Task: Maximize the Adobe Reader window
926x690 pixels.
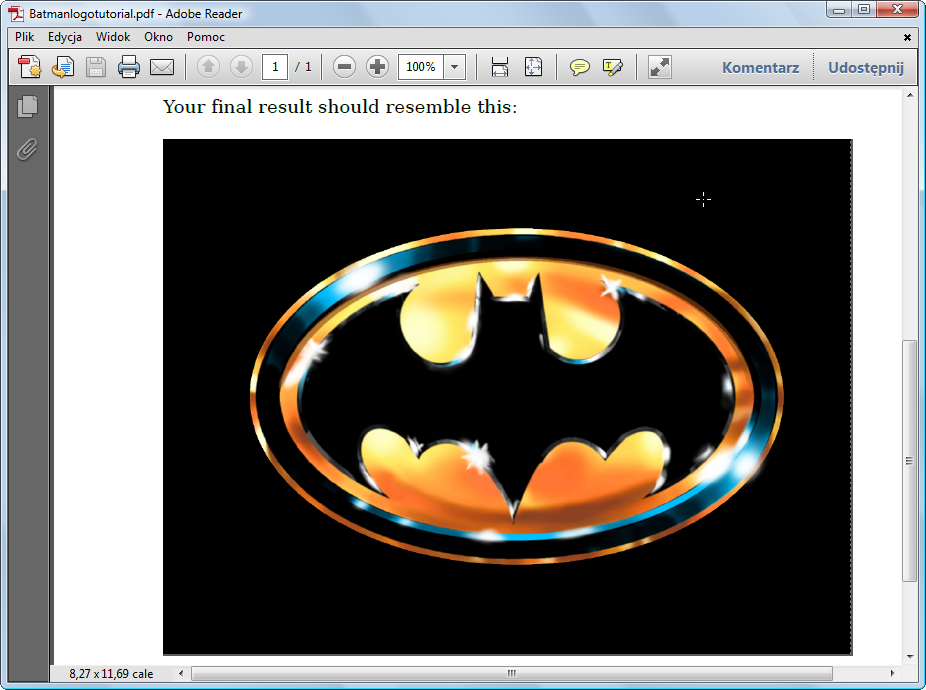Action: click(x=863, y=10)
